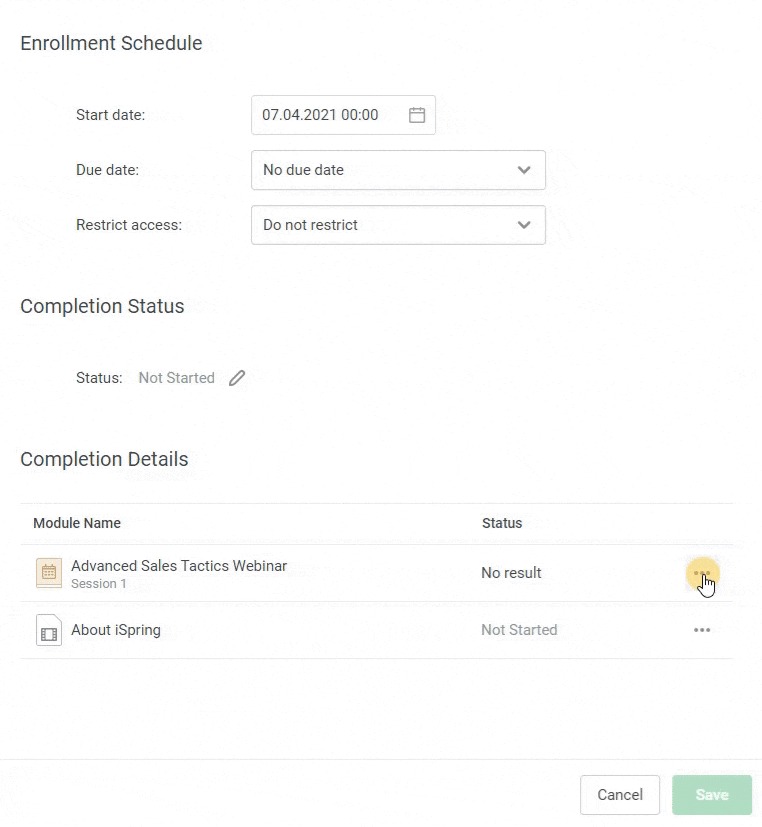Click the webinar calendar icon in module list
Screen dimensions: 762x827
[x=49, y=573]
